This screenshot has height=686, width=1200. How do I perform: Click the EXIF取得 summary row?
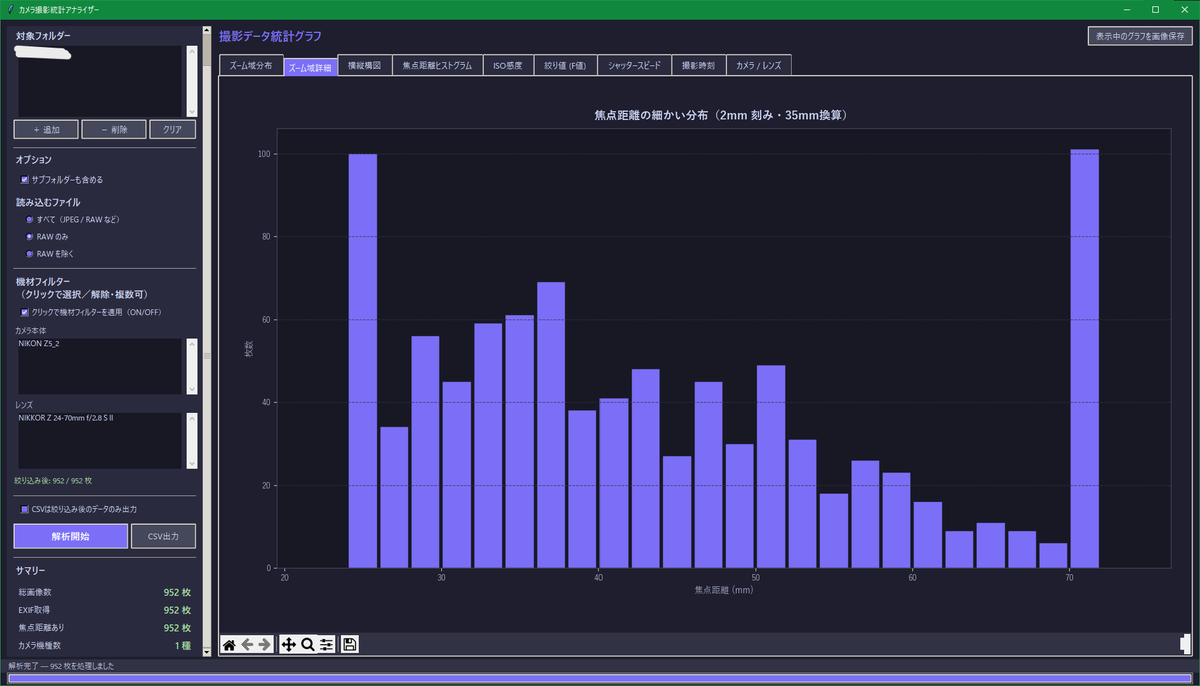[x=104, y=610]
